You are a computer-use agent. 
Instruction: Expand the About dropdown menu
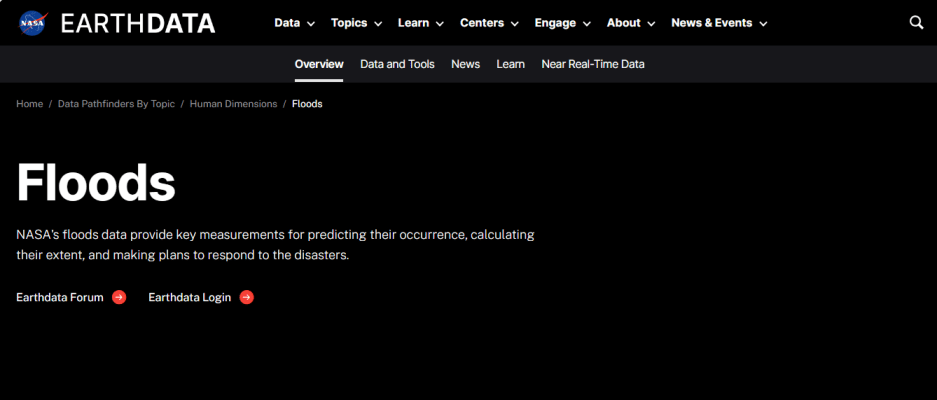631,23
